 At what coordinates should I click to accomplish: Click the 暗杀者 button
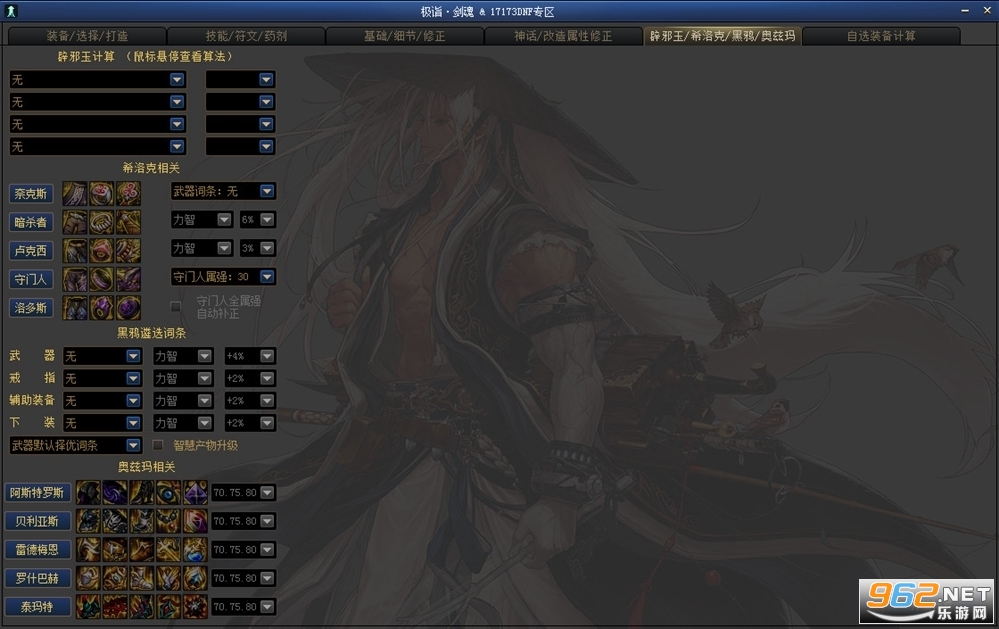coord(31,222)
